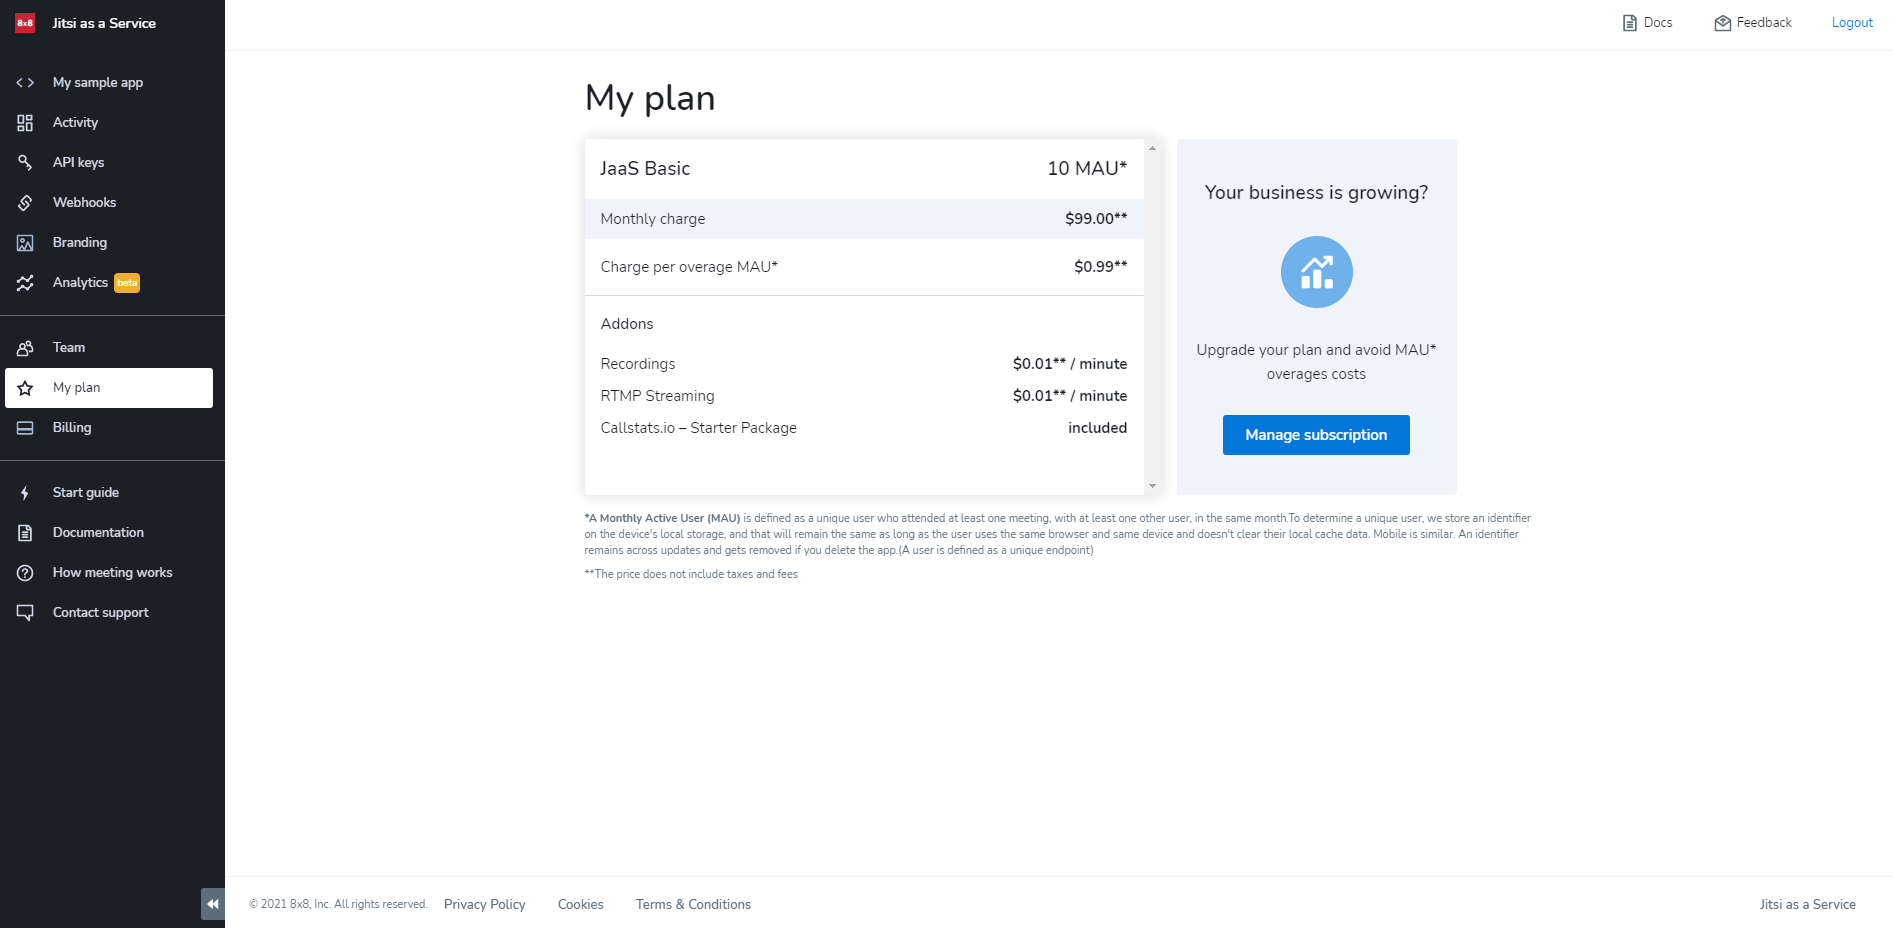Screen dimensions: 1893x928
Task: Click plan panel scrollbar down arrow
Action: tap(1152, 486)
